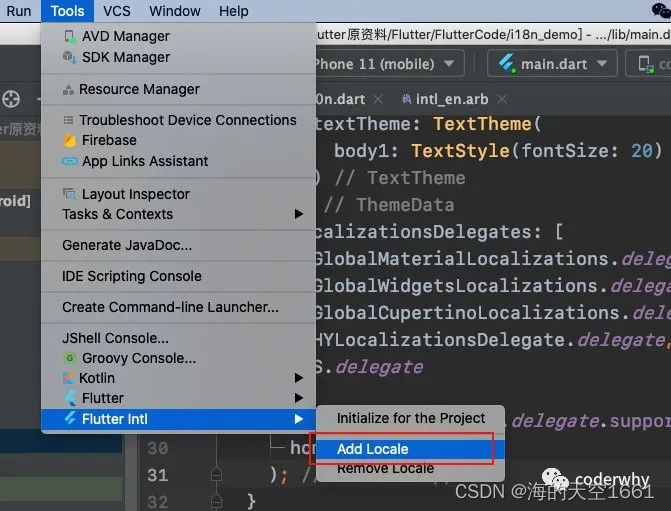Click GlobalCupertinoLocalizations in the code

(467, 313)
